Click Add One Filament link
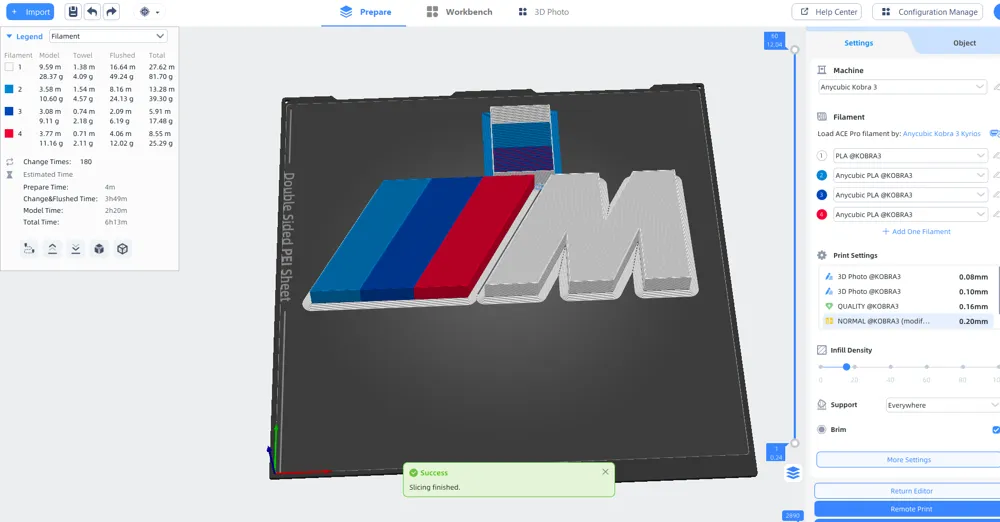 click(x=916, y=232)
